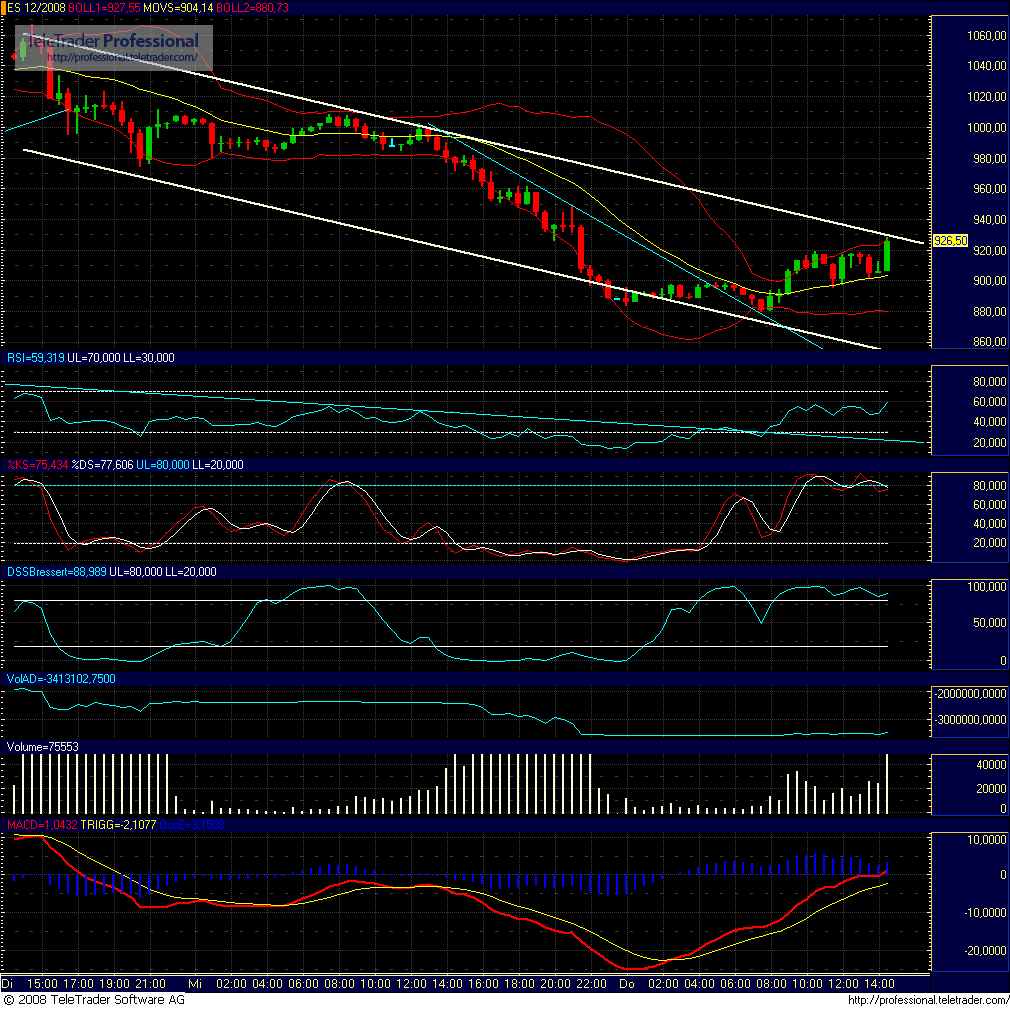The image size is (1010, 1009).
Task: Click the 860,00 price axis label
Action: tap(989, 341)
